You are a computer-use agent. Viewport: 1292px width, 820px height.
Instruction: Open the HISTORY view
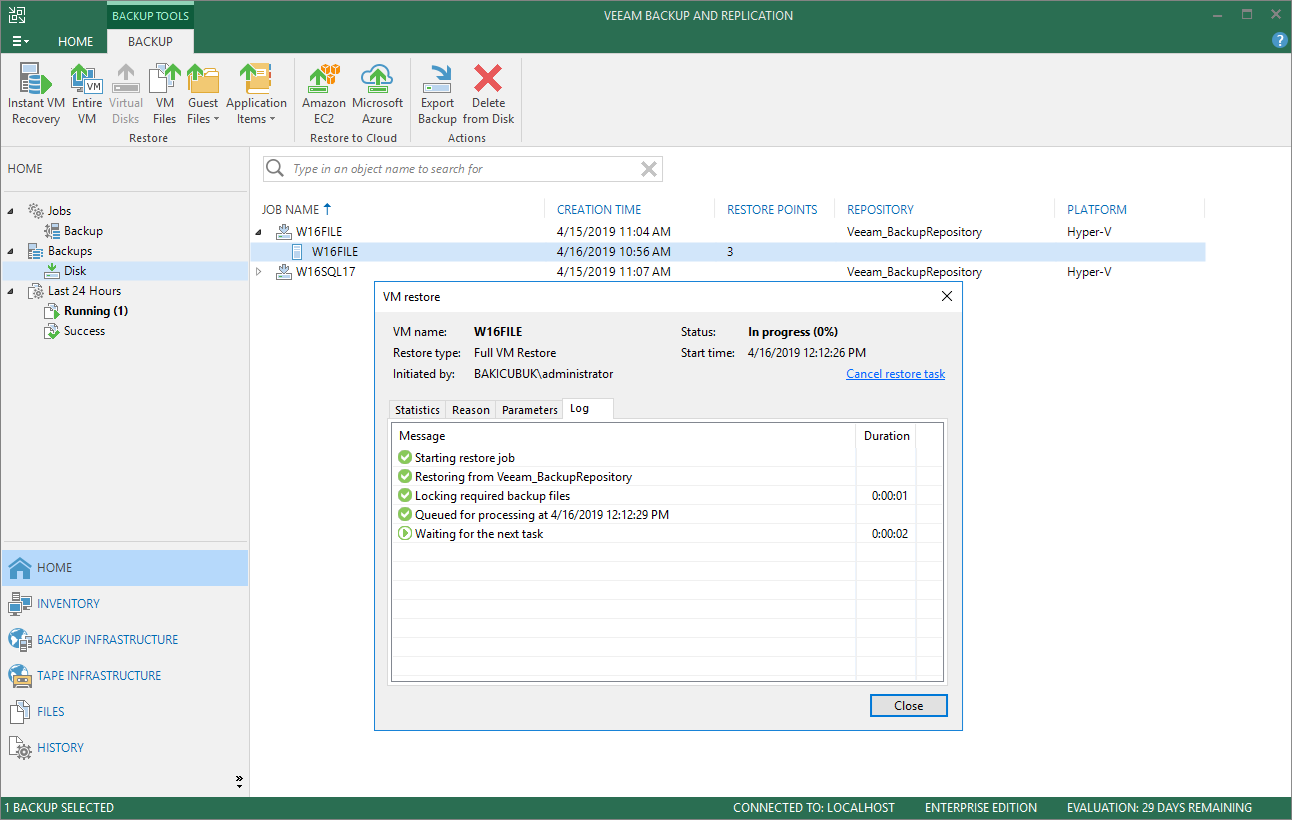pos(124,748)
